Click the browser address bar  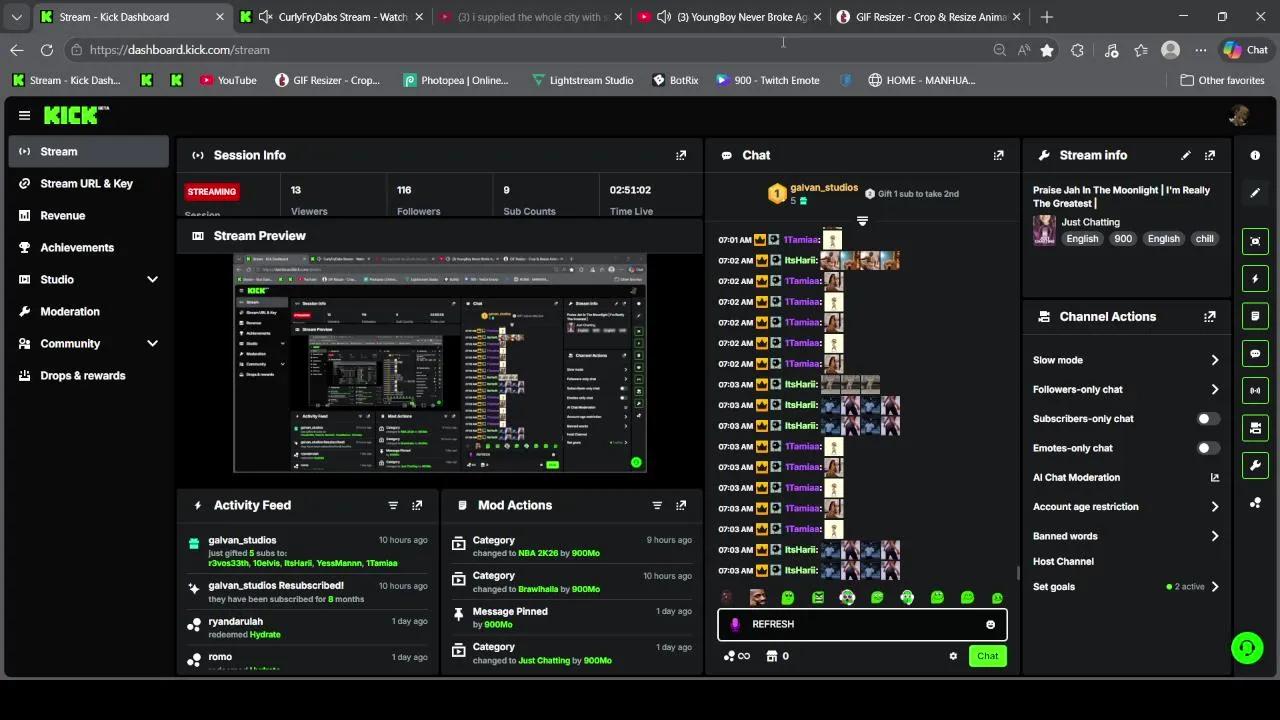pos(530,50)
